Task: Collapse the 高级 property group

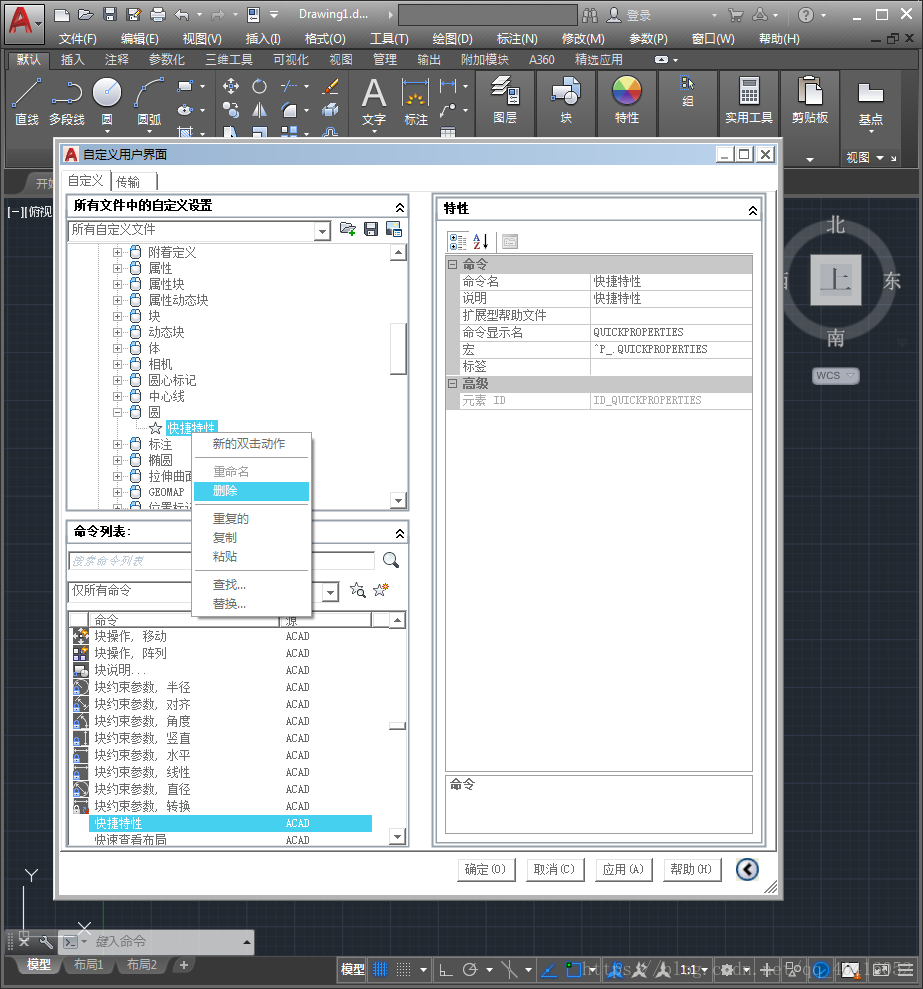Action: pyautogui.click(x=452, y=383)
